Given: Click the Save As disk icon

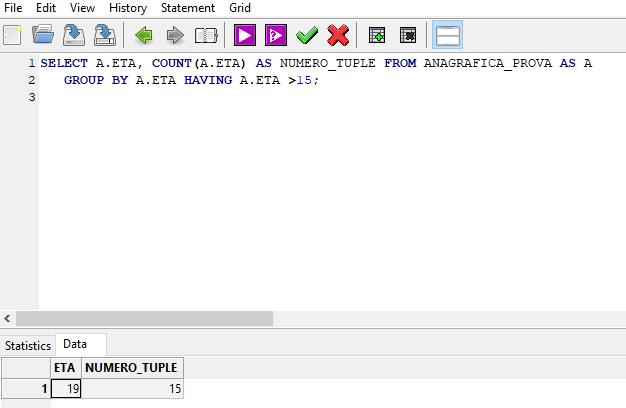Looking at the screenshot, I should pos(105,35).
